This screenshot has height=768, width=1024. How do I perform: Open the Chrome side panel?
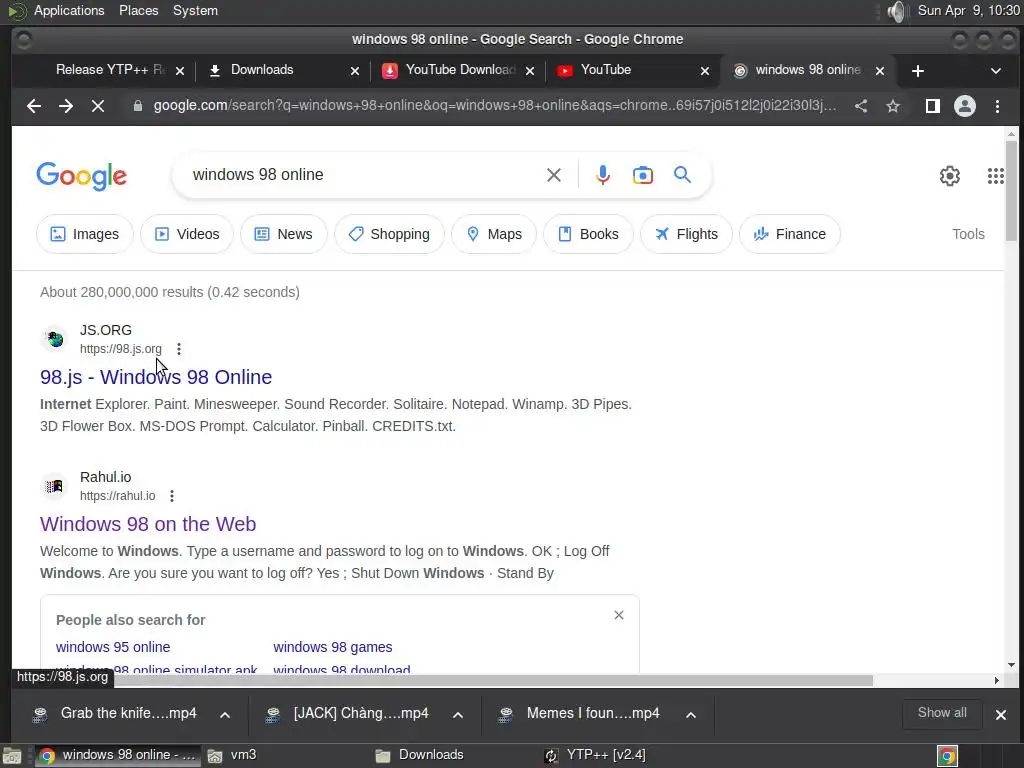[933, 106]
